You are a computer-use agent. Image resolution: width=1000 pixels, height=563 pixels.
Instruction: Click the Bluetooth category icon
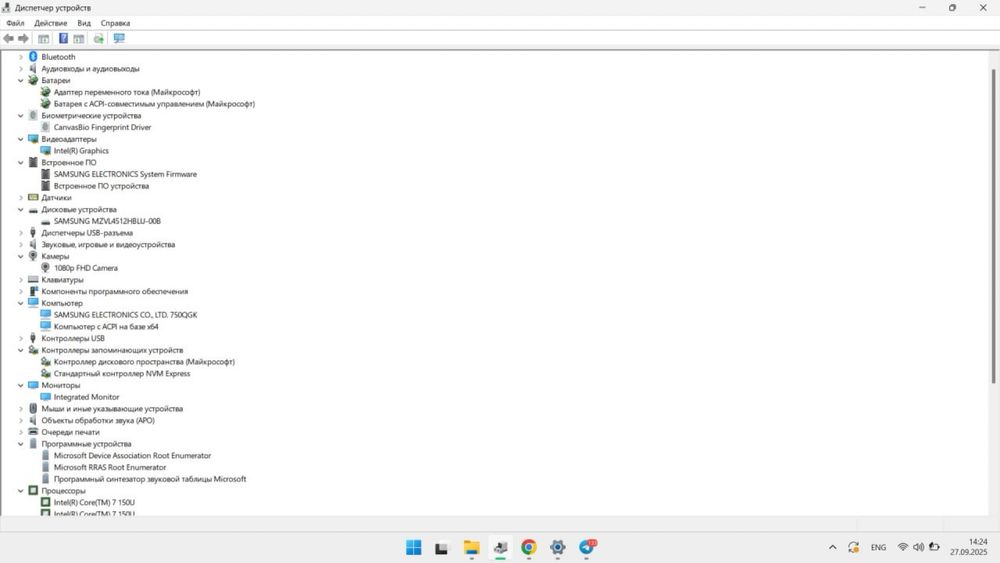pyautogui.click(x=33, y=57)
